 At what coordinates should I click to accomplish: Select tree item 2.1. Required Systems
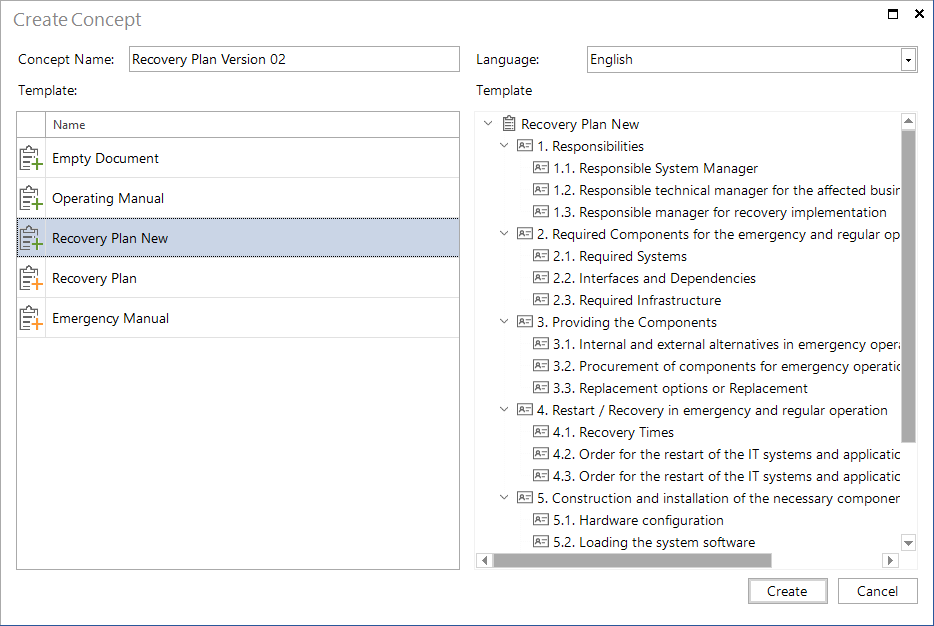click(619, 256)
